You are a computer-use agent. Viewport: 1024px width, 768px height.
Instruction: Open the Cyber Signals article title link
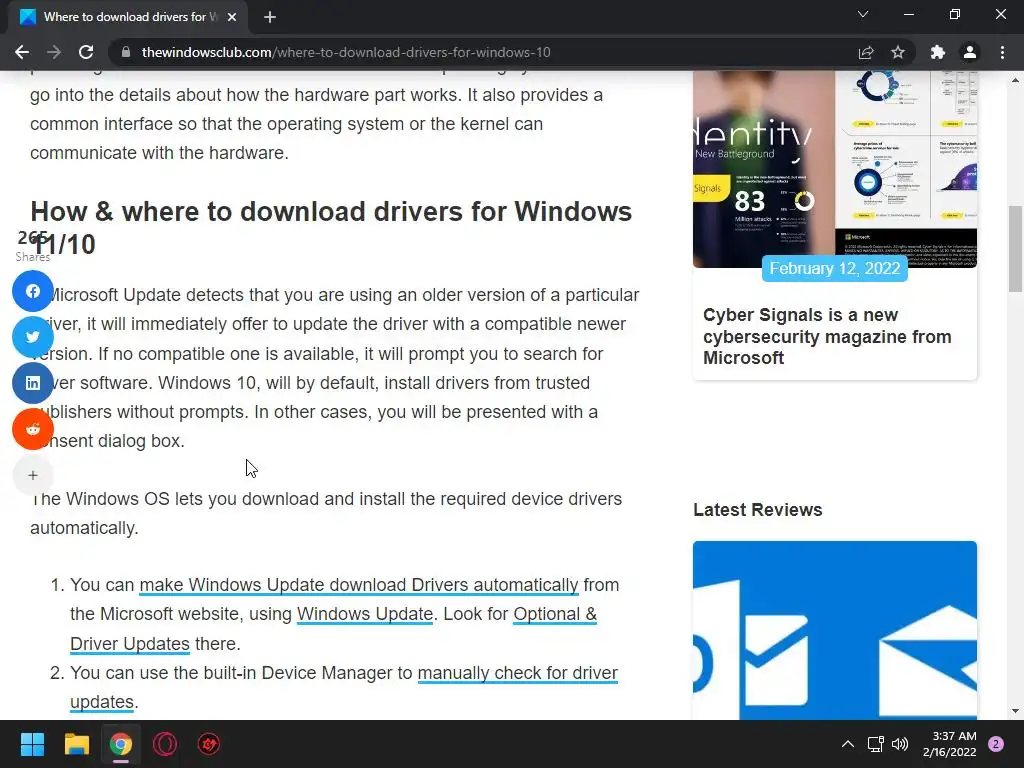pyautogui.click(x=827, y=336)
